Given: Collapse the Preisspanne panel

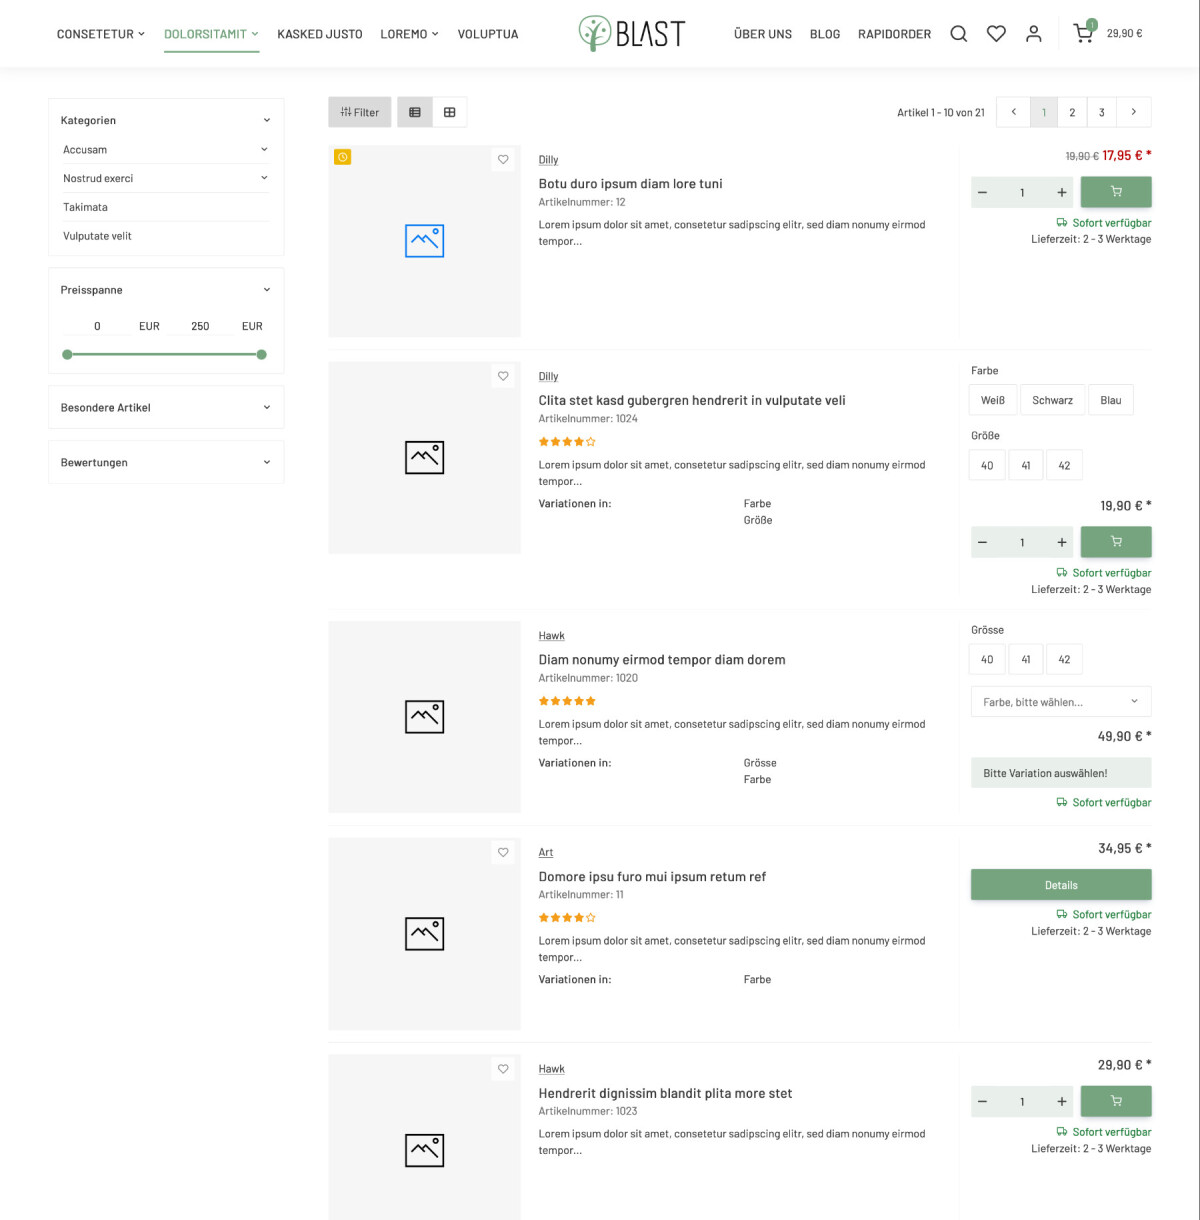Looking at the screenshot, I should pos(266,290).
